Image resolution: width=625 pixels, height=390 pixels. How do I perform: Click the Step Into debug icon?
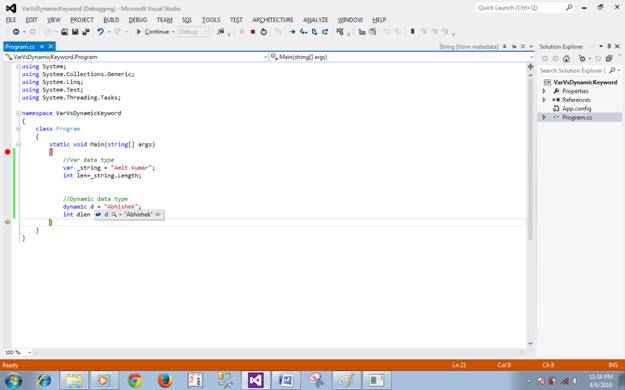[x=304, y=32]
